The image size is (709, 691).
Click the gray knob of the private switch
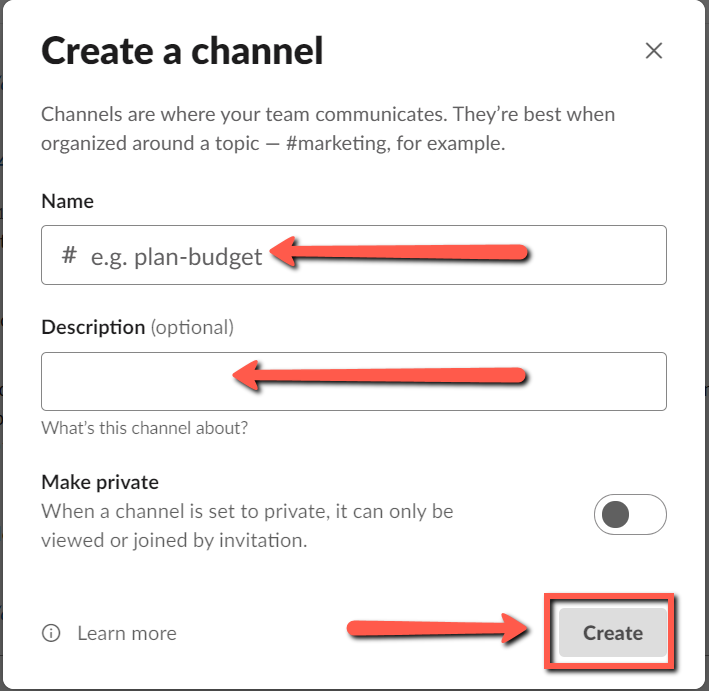(616, 515)
